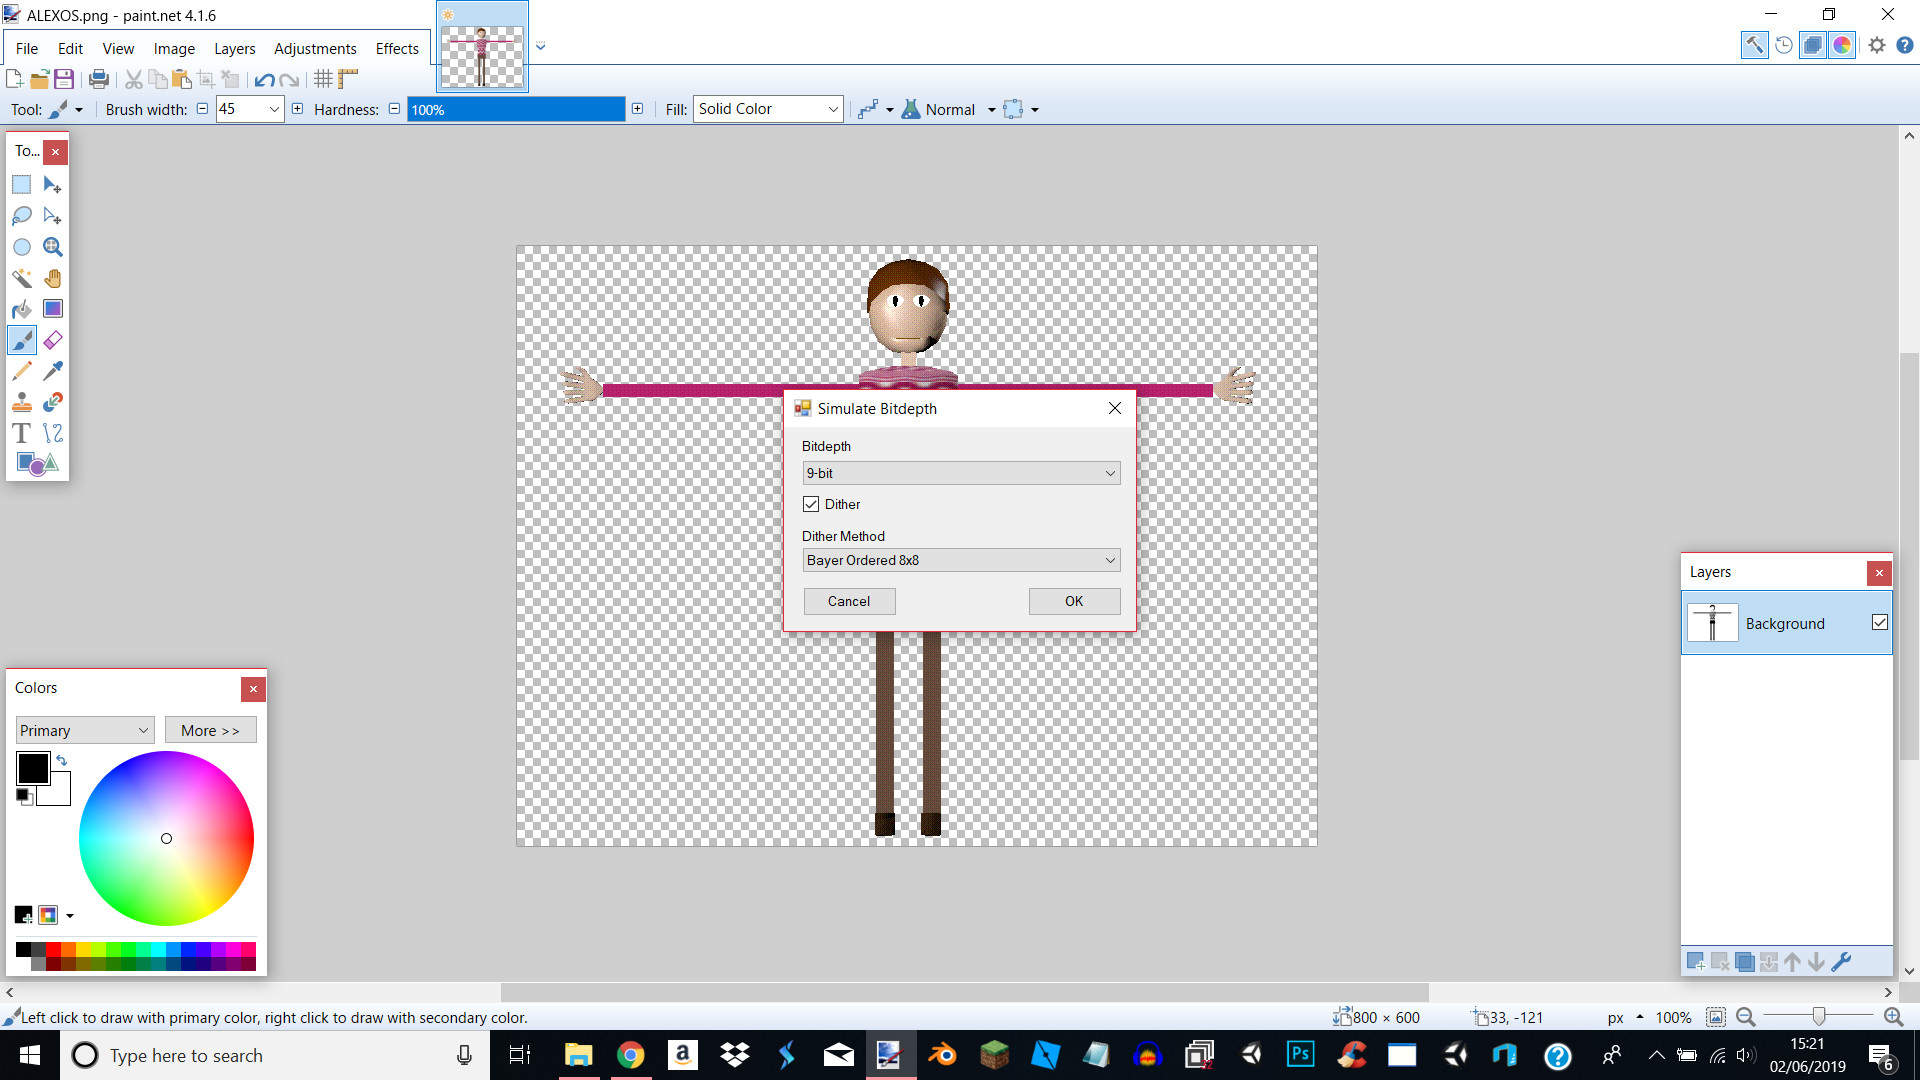
Task: Select the Gradient tool
Action: click(x=53, y=309)
